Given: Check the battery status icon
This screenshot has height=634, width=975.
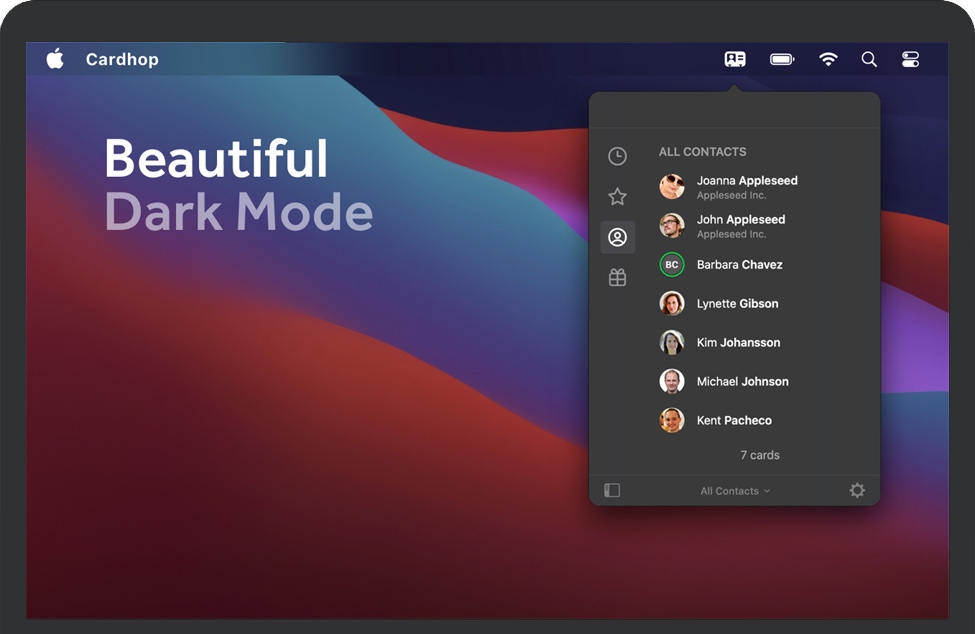Looking at the screenshot, I should point(782,59).
